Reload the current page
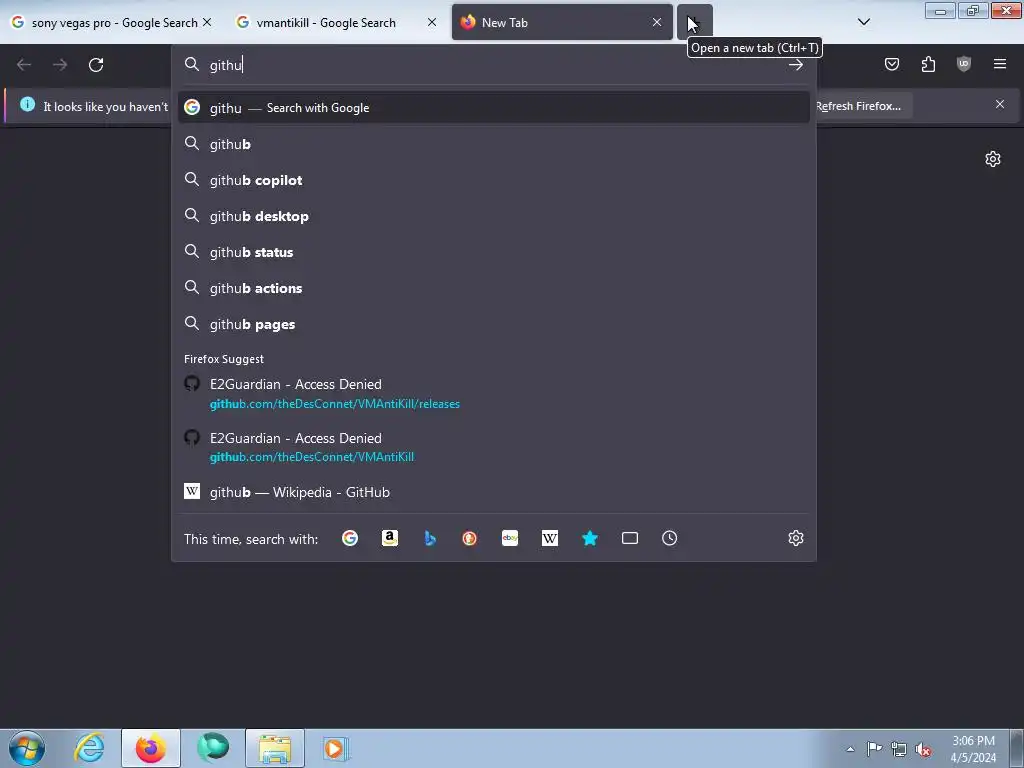 point(96,65)
